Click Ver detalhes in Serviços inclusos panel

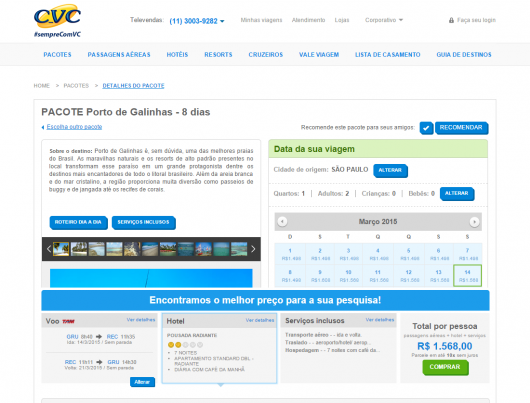coord(380,319)
